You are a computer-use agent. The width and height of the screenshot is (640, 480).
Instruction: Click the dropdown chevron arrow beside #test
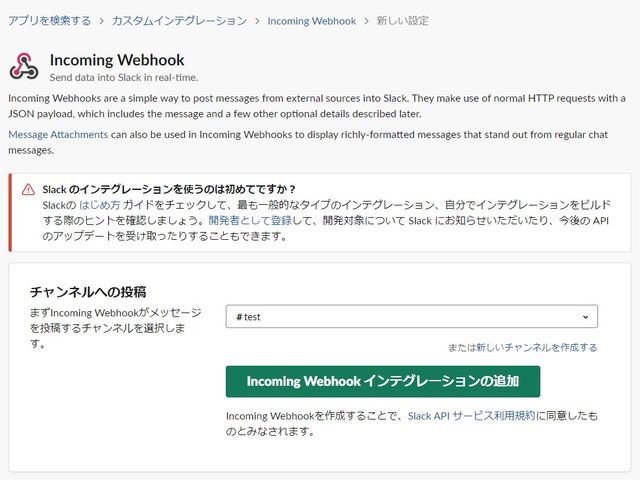585,317
